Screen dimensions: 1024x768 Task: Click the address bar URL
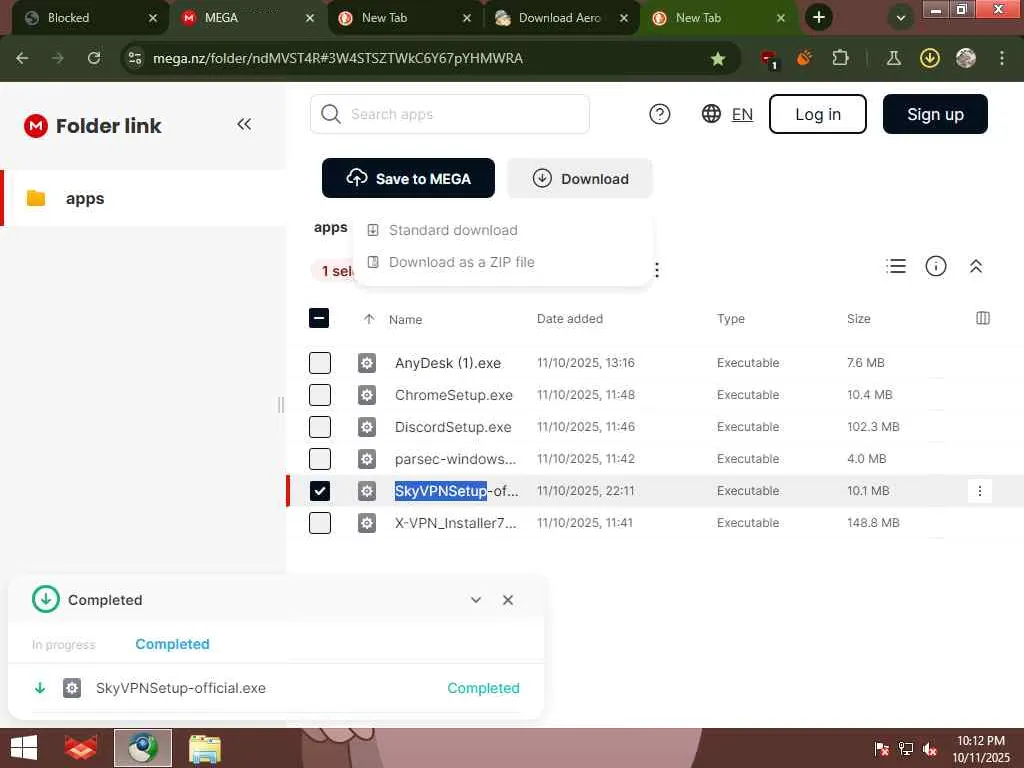[x=338, y=58]
